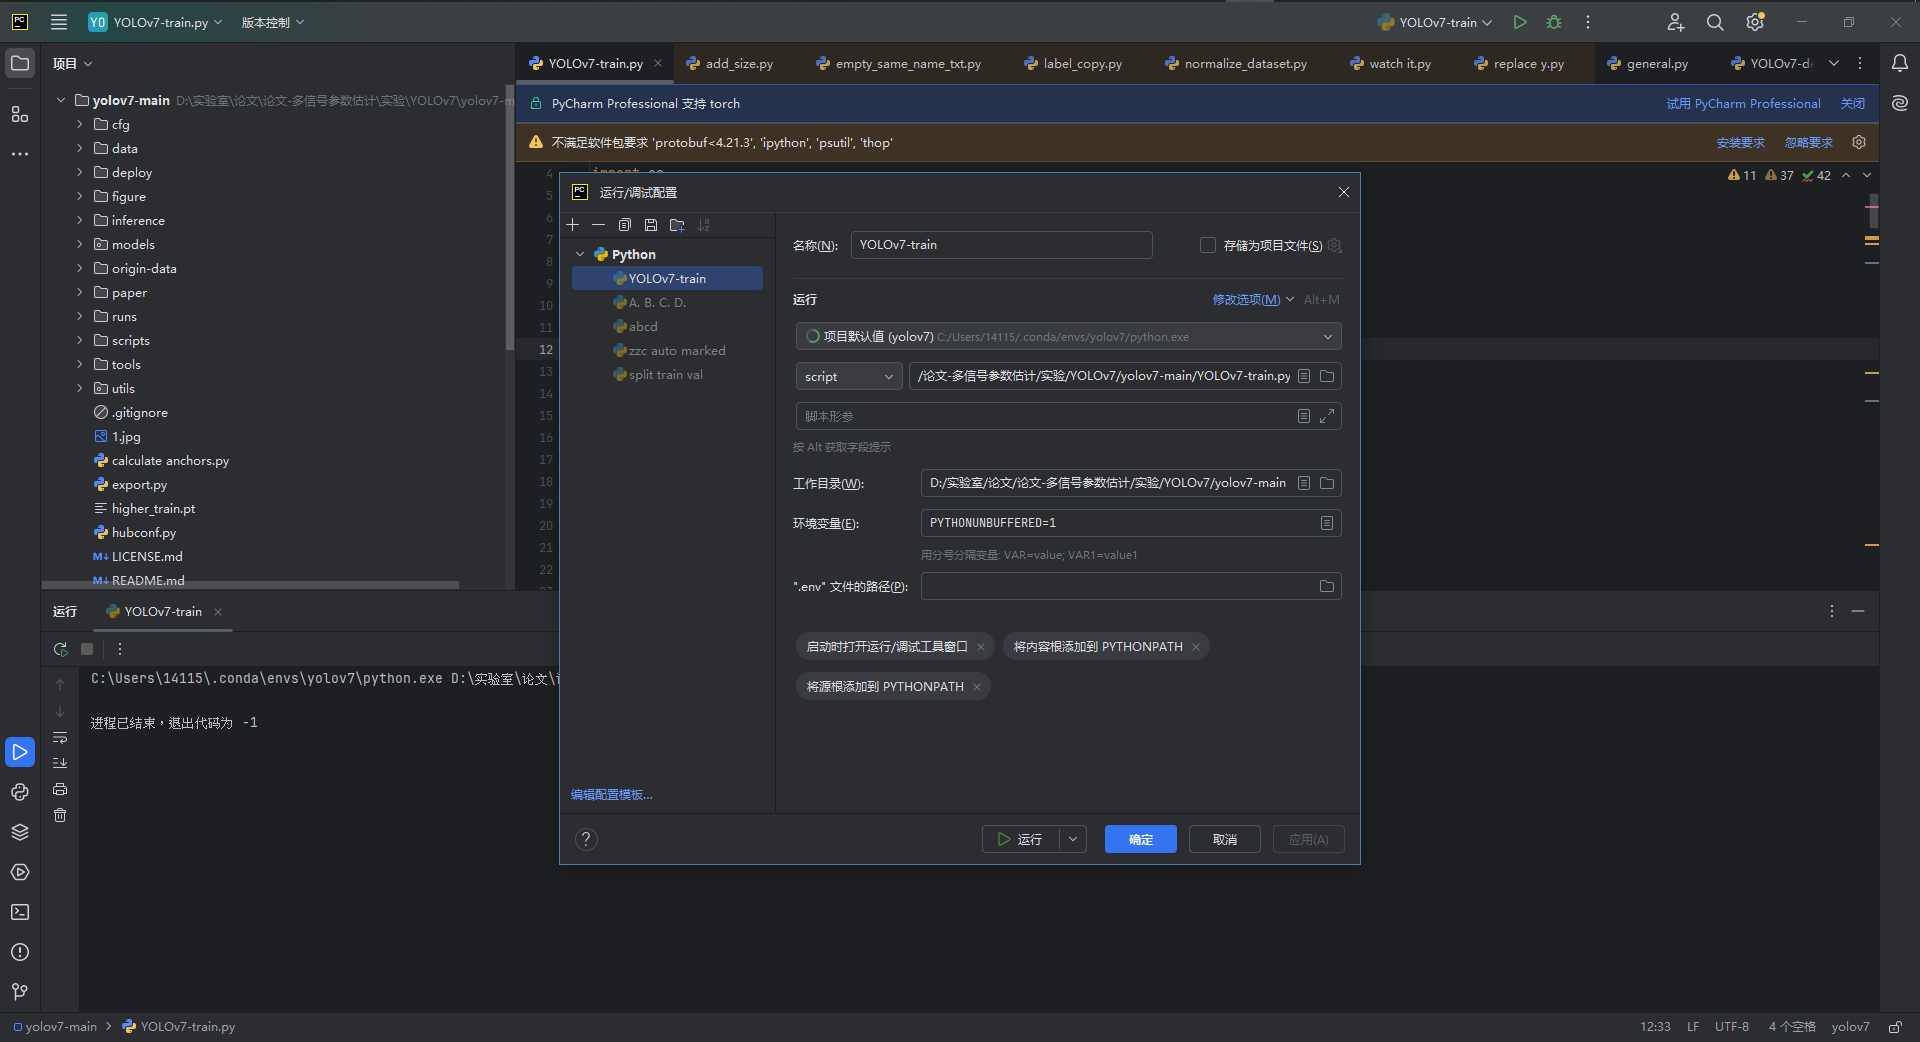1920x1042 pixels.
Task: Switch to label_copy.py editor tab
Action: (x=1073, y=63)
